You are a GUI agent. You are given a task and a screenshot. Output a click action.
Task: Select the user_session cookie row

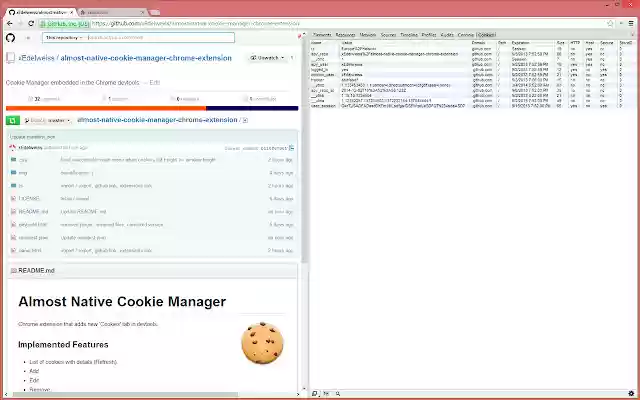coord(473,106)
